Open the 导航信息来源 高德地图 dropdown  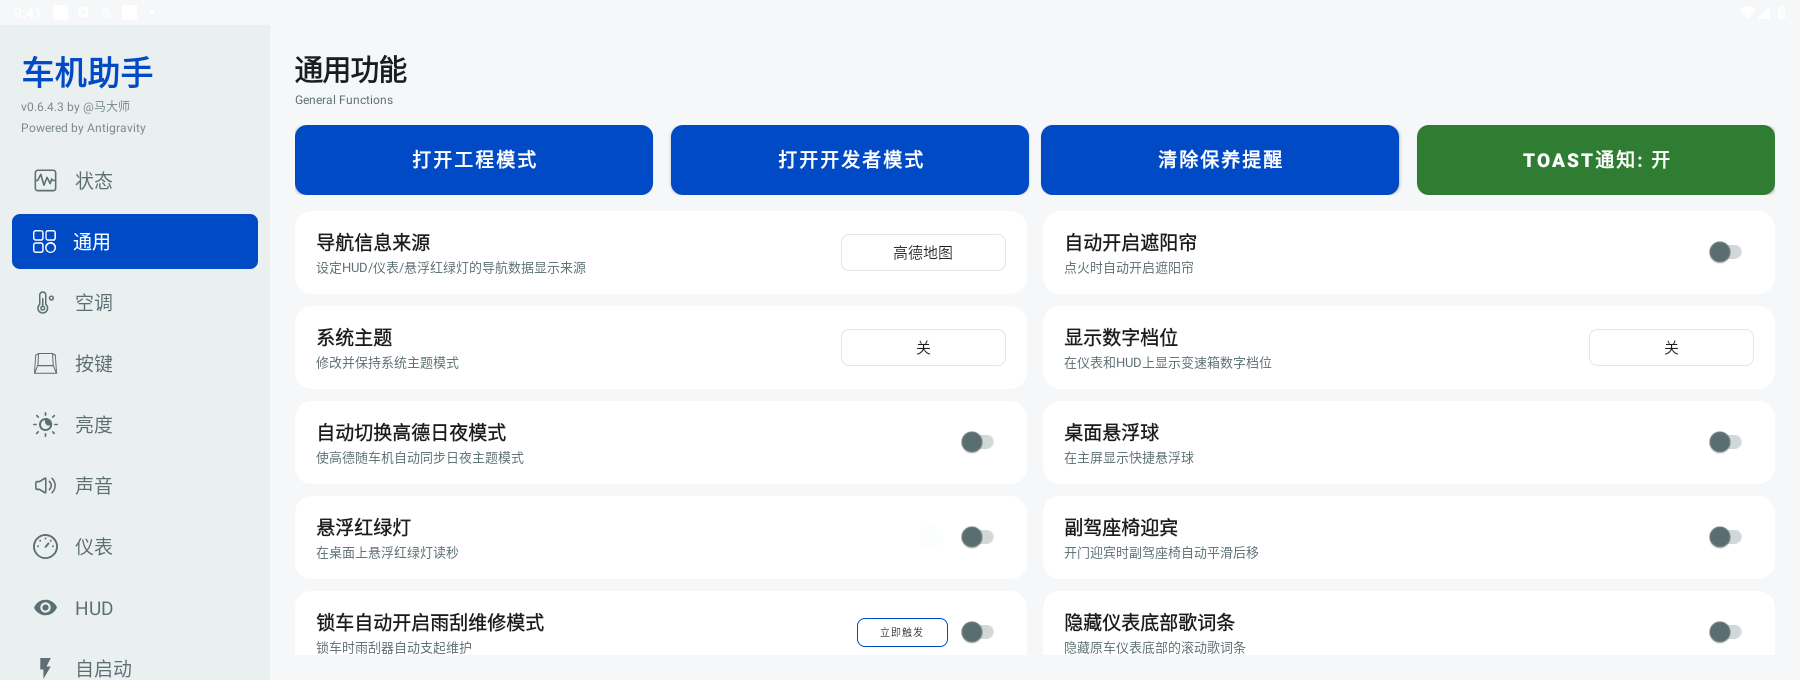click(923, 253)
